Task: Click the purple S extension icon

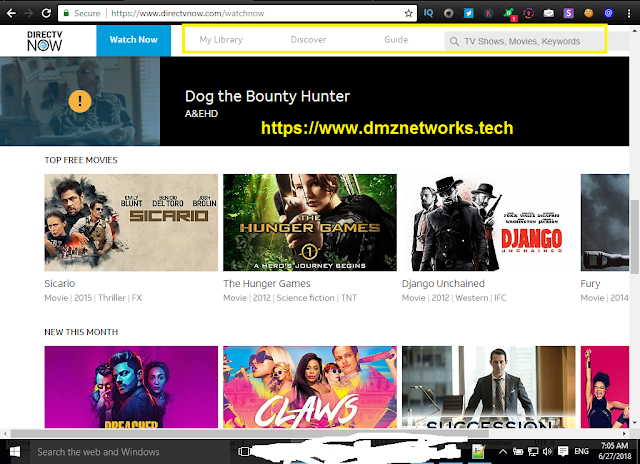Action: [568, 13]
